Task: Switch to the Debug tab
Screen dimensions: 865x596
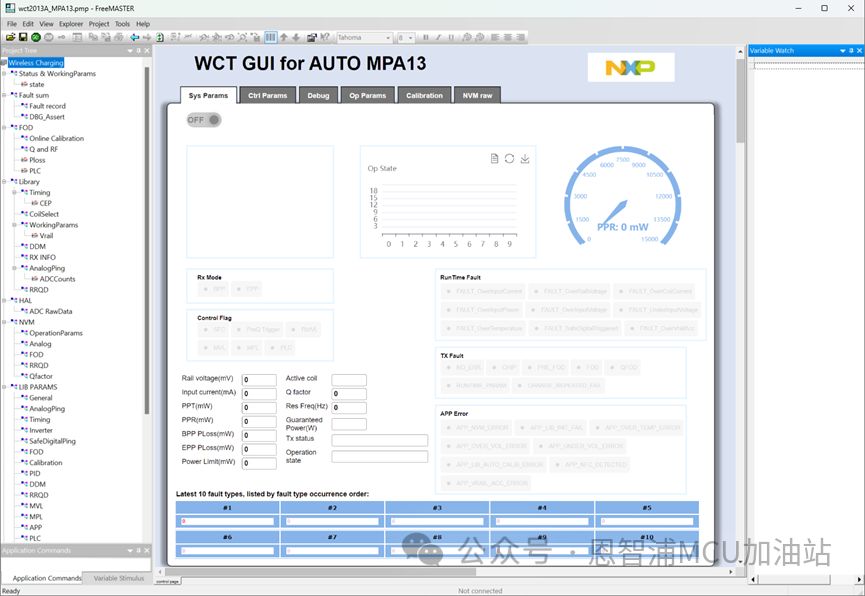Action: [x=318, y=95]
